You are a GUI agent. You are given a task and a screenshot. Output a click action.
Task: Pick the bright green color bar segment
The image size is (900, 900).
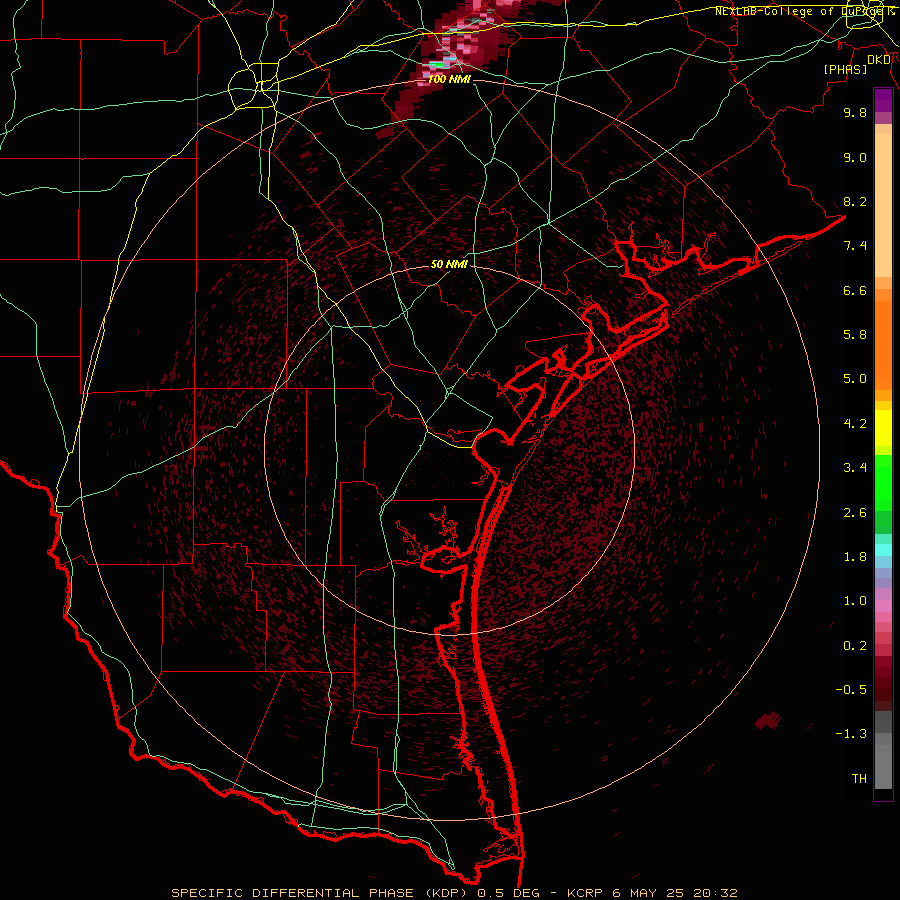883,482
